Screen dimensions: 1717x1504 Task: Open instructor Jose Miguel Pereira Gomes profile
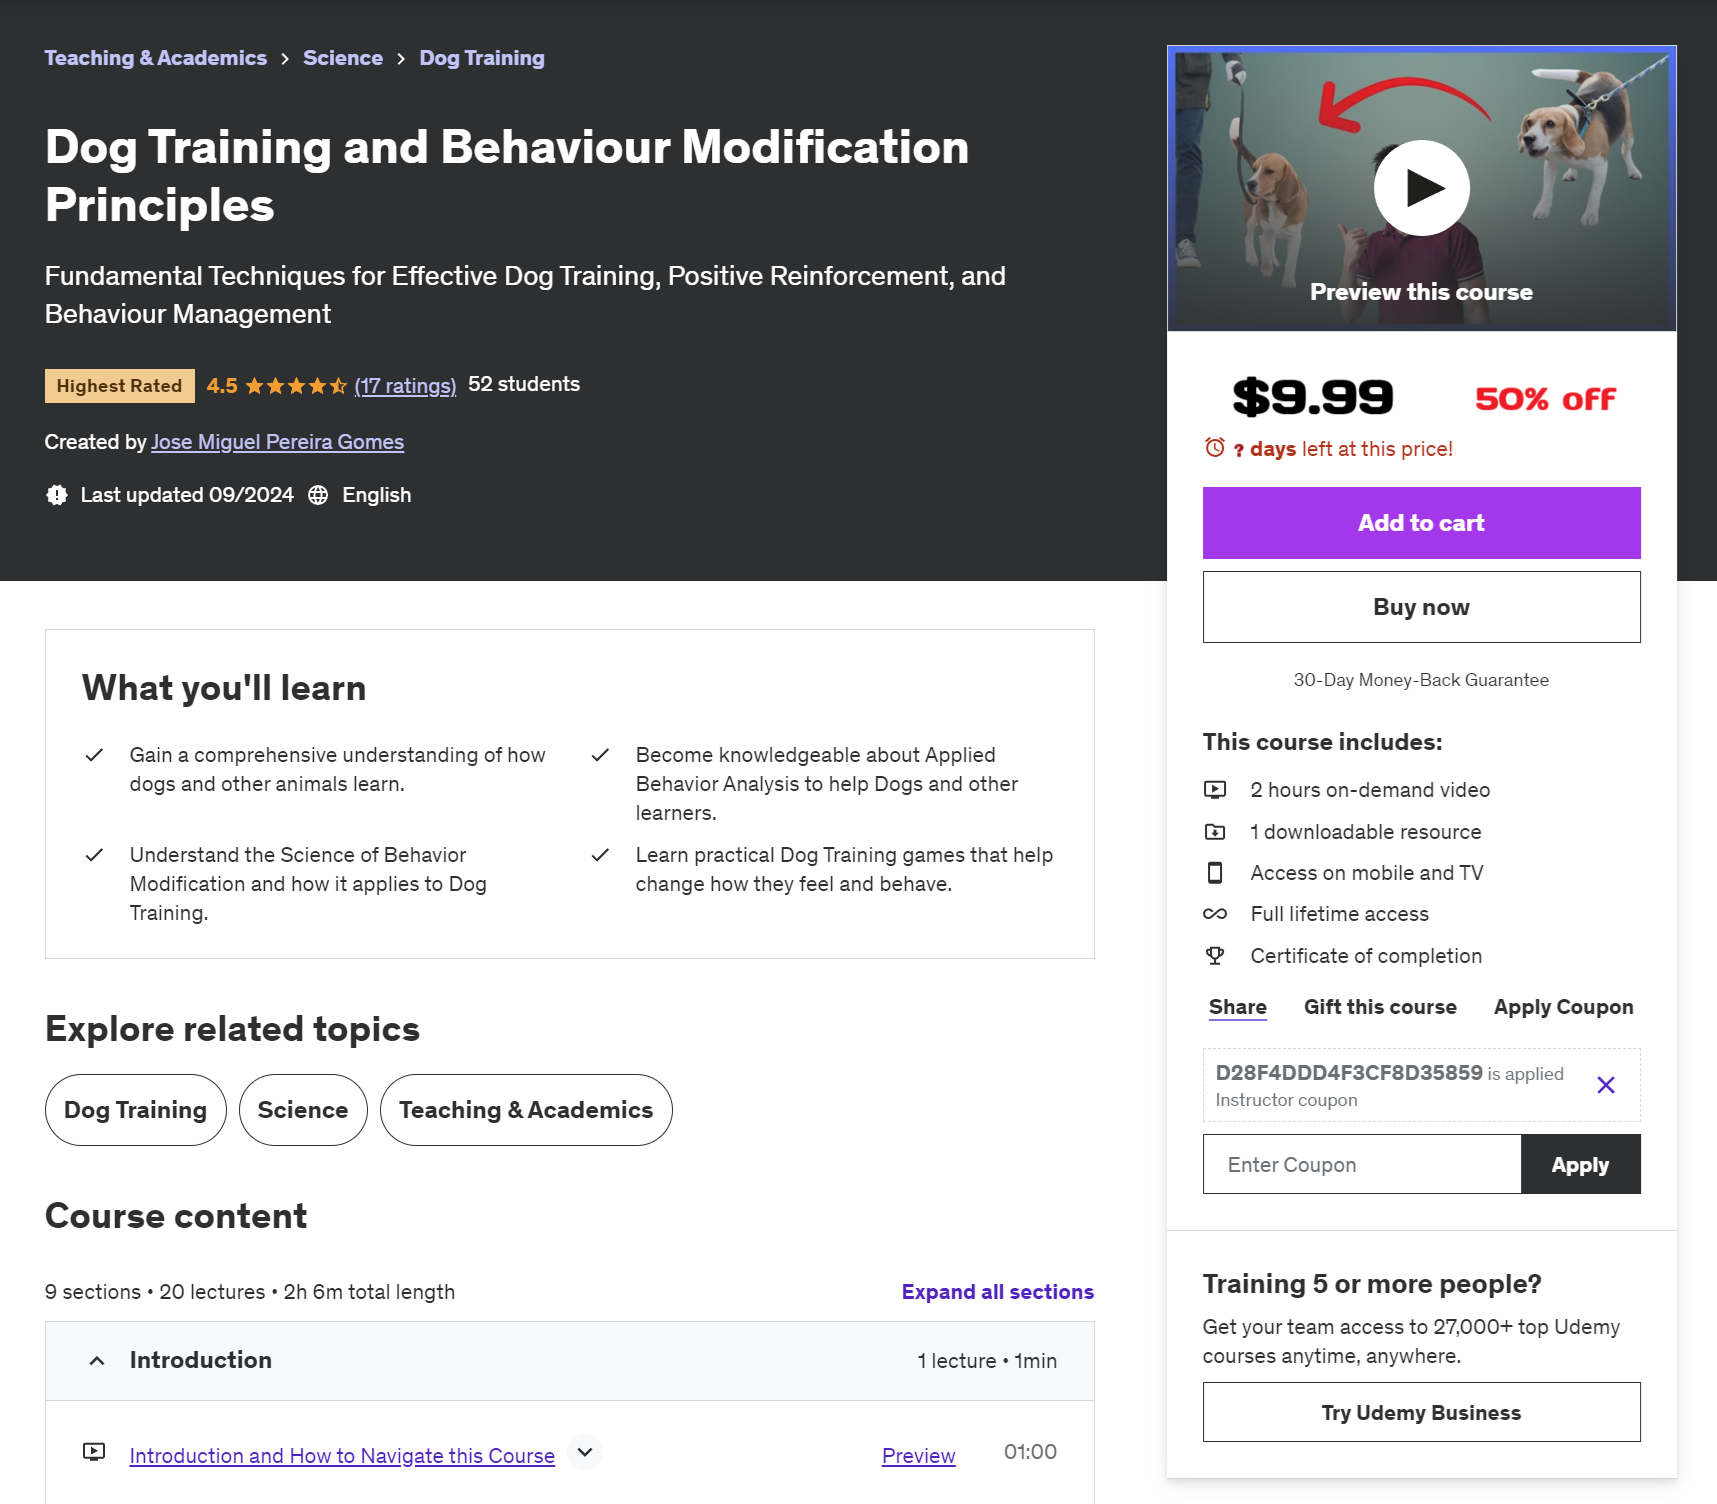(x=278, y=442)
